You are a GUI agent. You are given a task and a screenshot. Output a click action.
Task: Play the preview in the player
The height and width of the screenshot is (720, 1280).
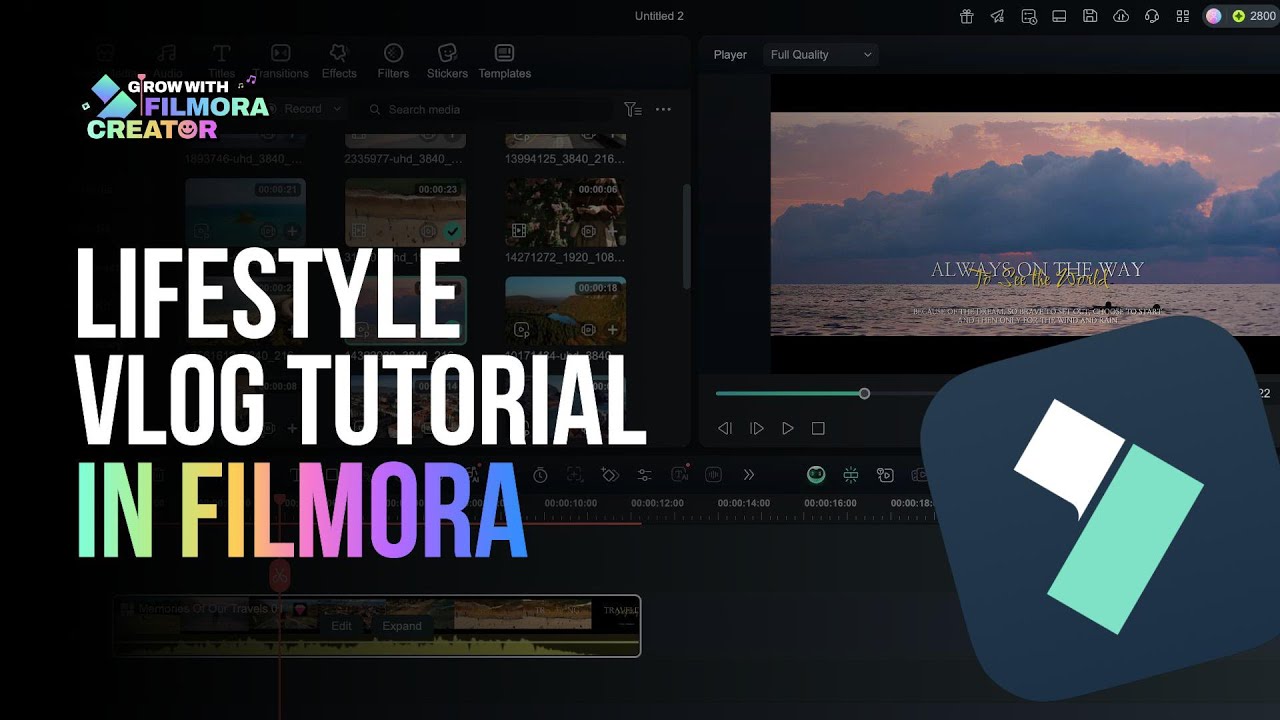pos(788,428)
